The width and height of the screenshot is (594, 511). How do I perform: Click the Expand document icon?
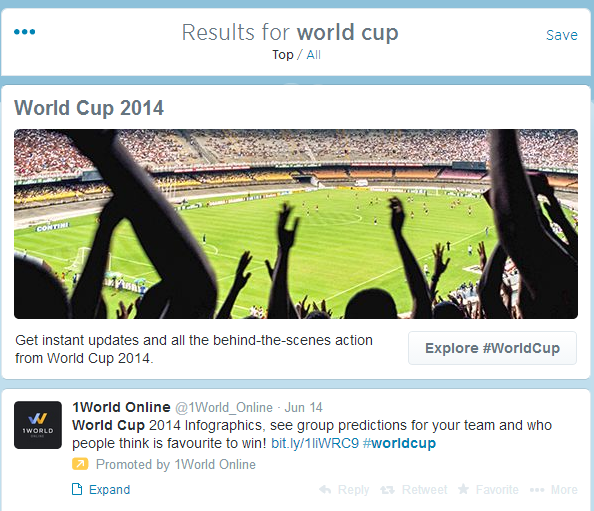(77, 489)
